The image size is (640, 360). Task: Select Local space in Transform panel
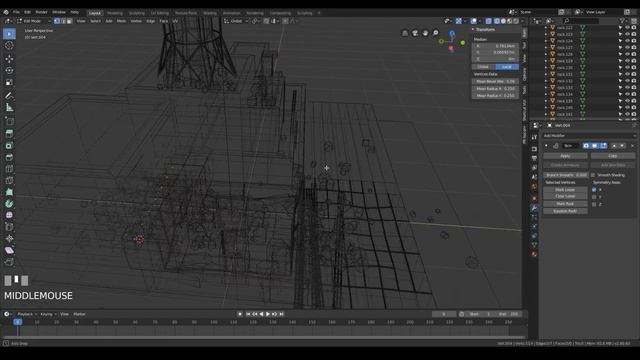point(507,67)
